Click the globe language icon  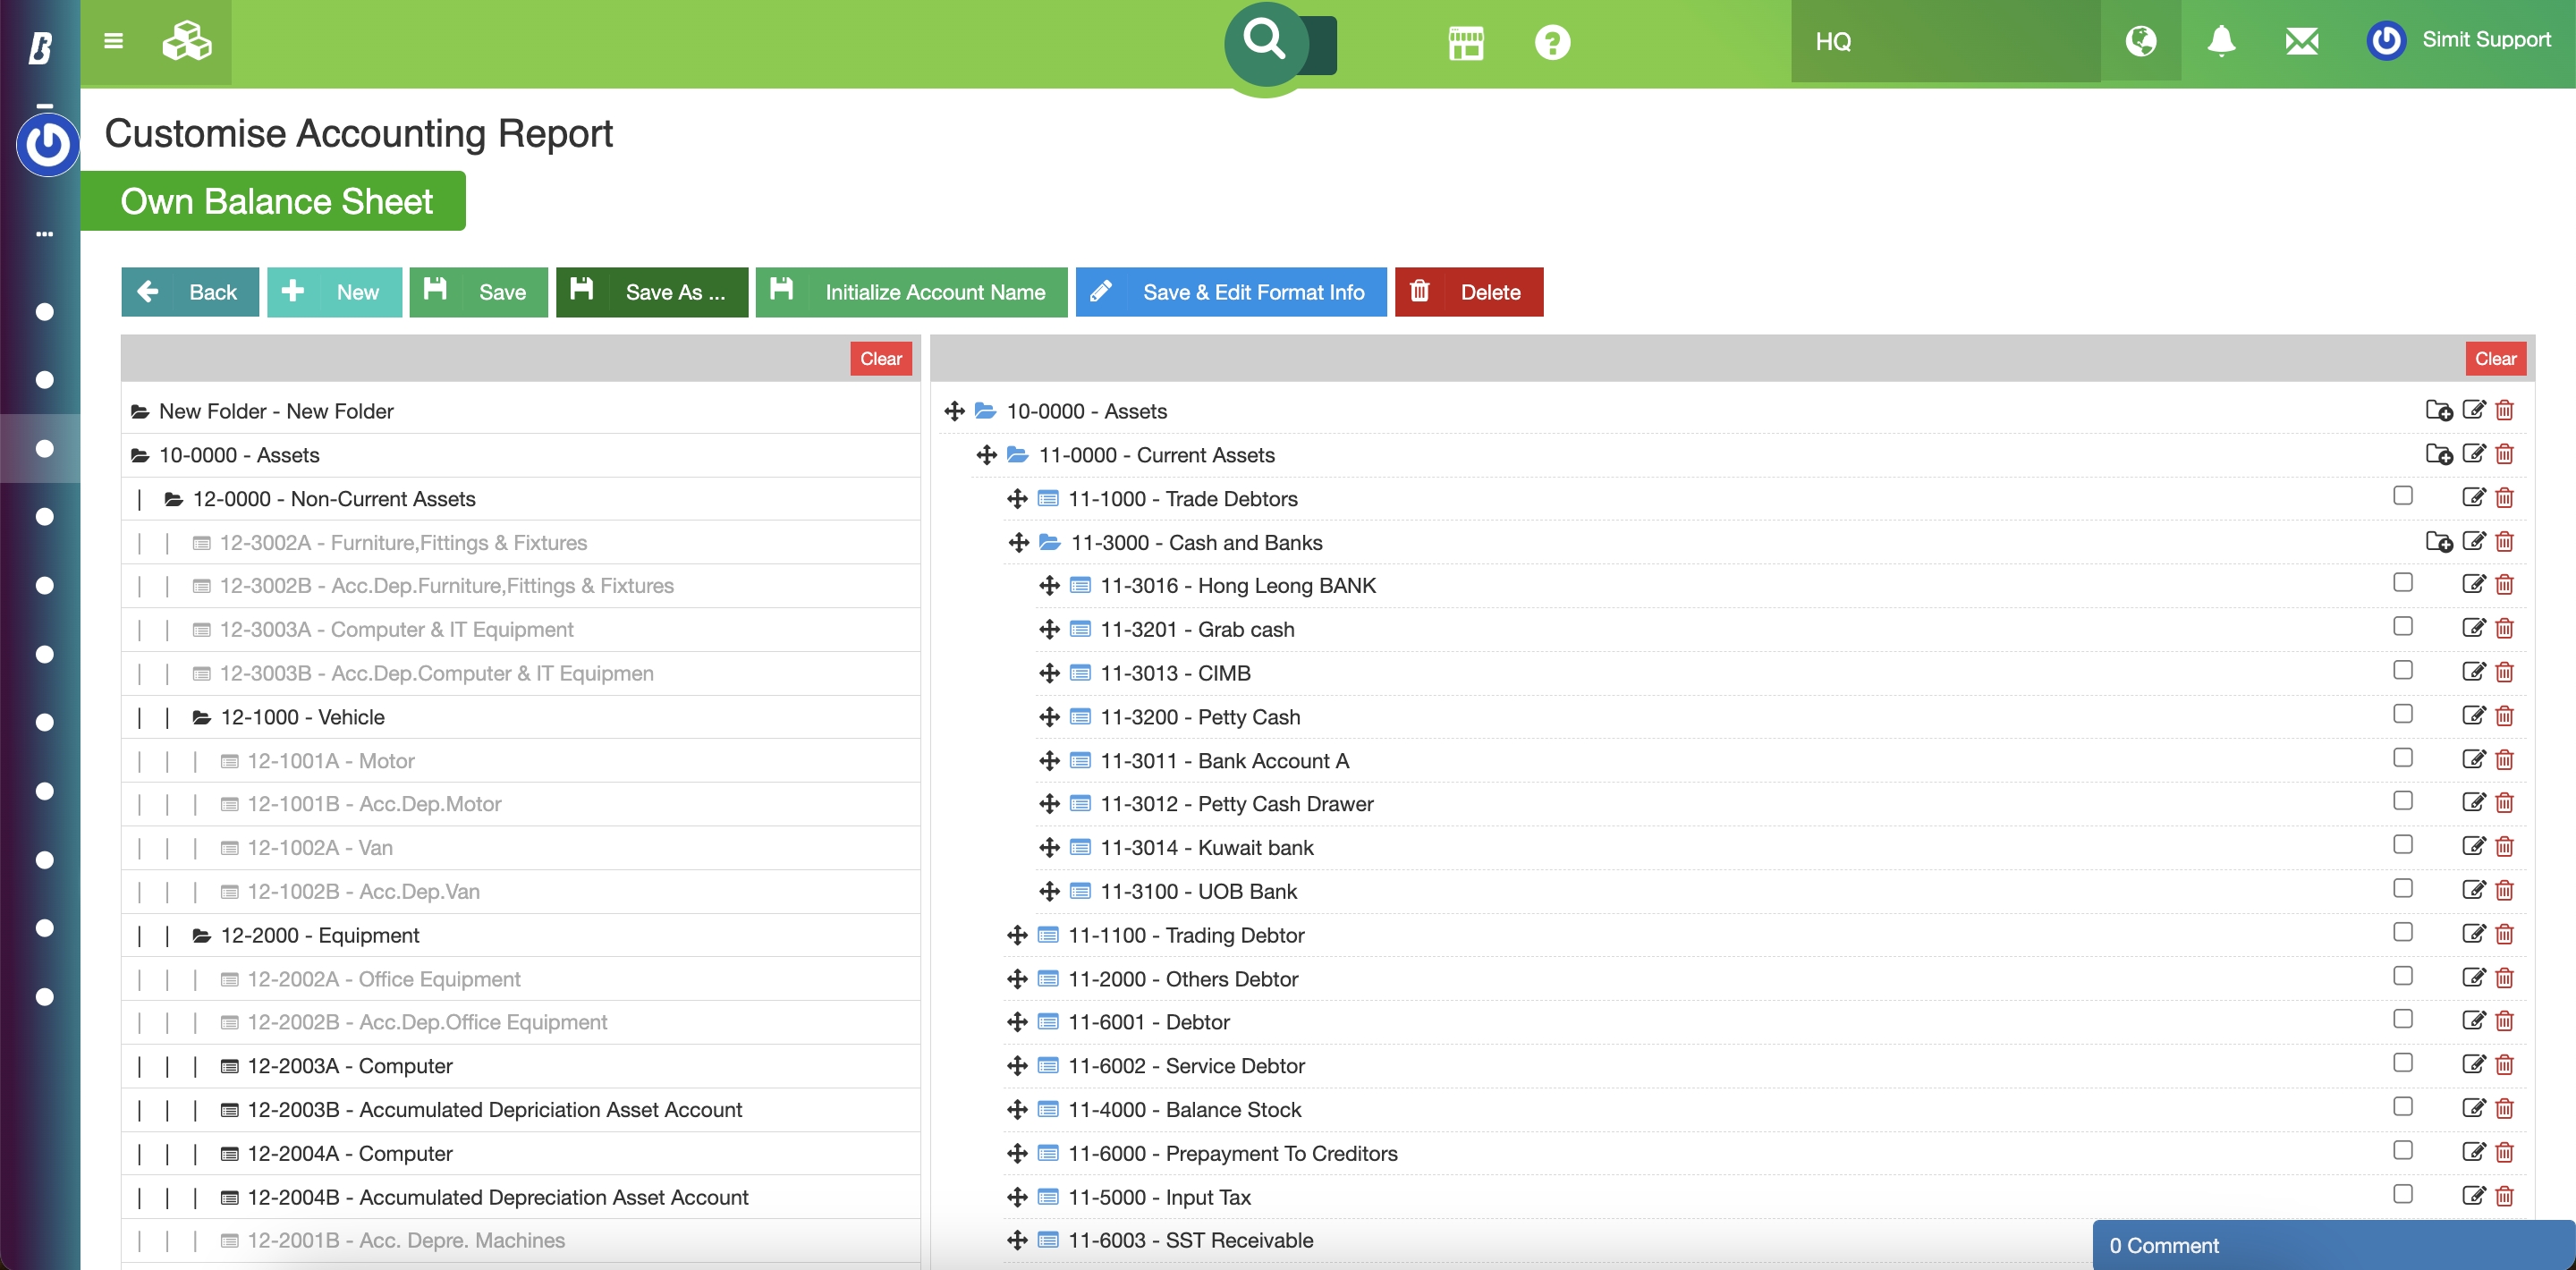(x=2140, y=41)
